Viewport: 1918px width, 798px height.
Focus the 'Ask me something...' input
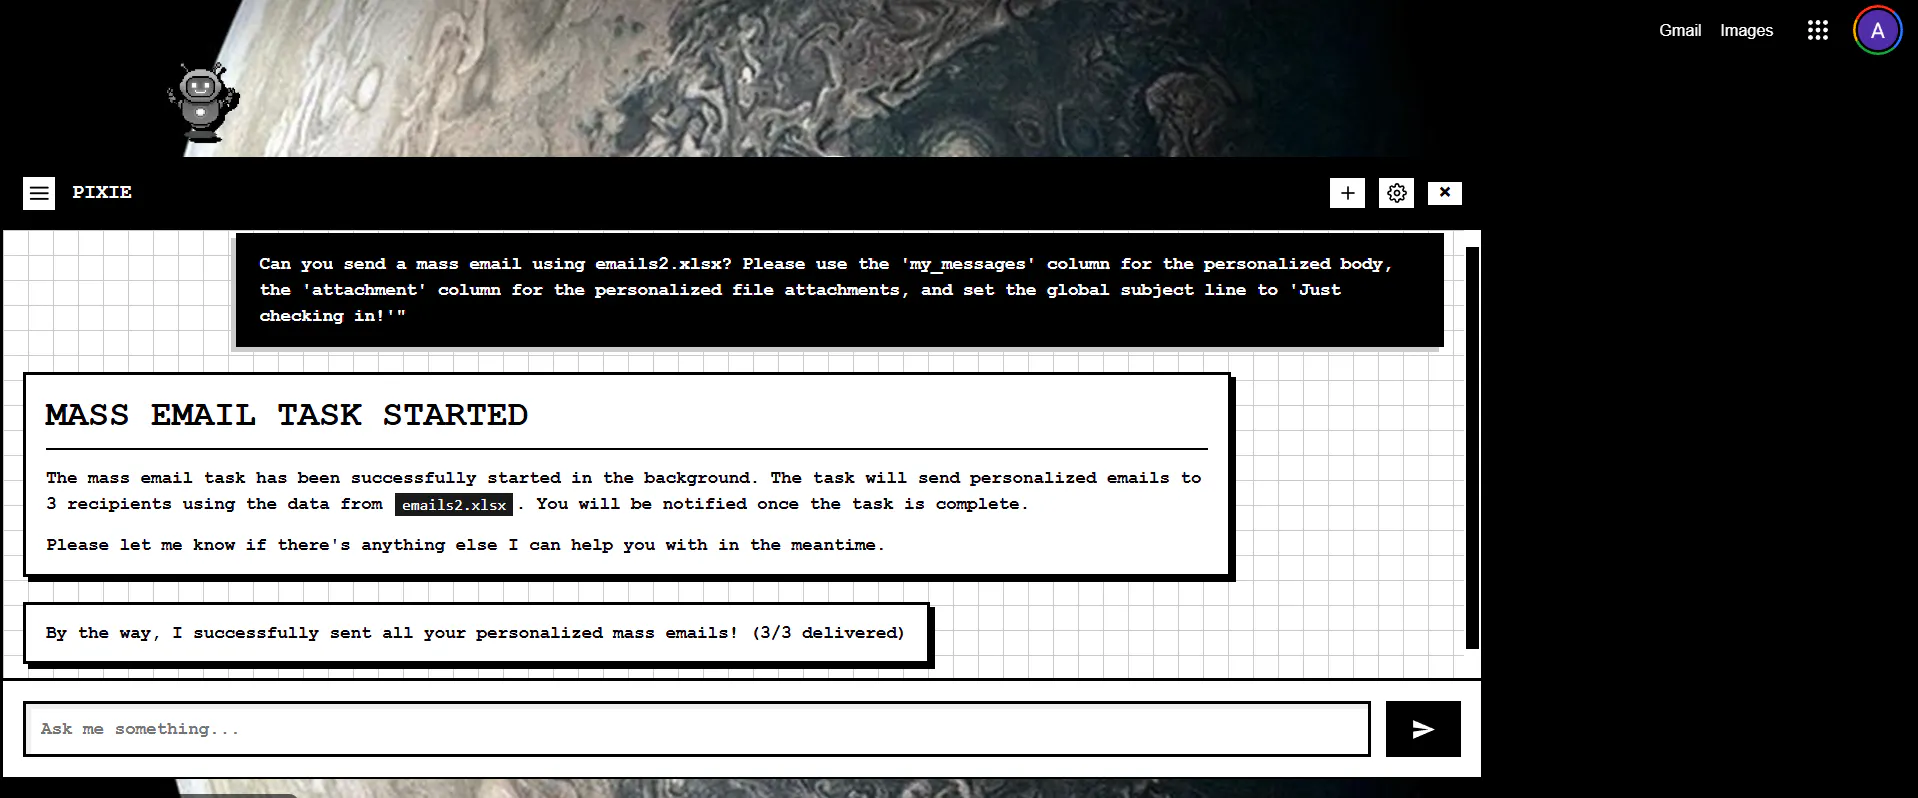tap(697, 729)
